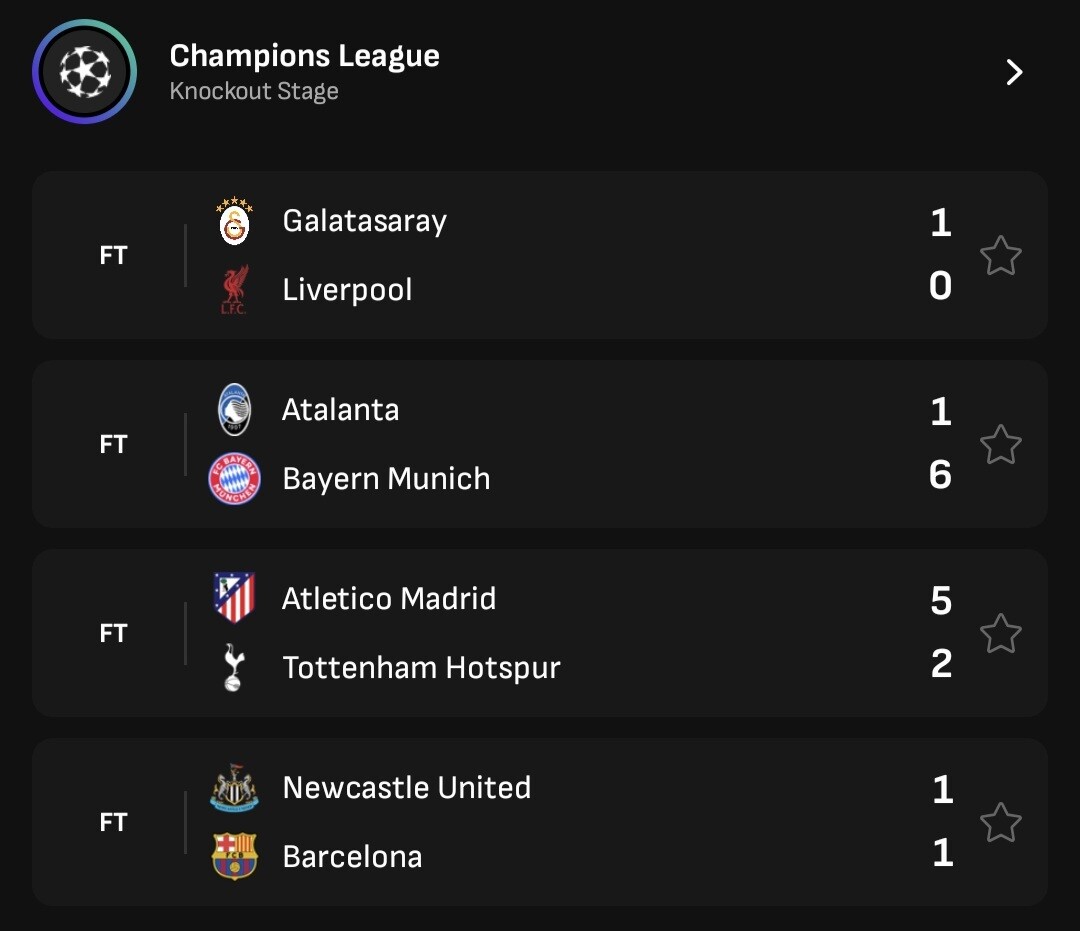Viewport: 1080px width, 931px height.
Task: Add Newcastle vs Barcelona to favorites
Action: [x=1000, y=823]
